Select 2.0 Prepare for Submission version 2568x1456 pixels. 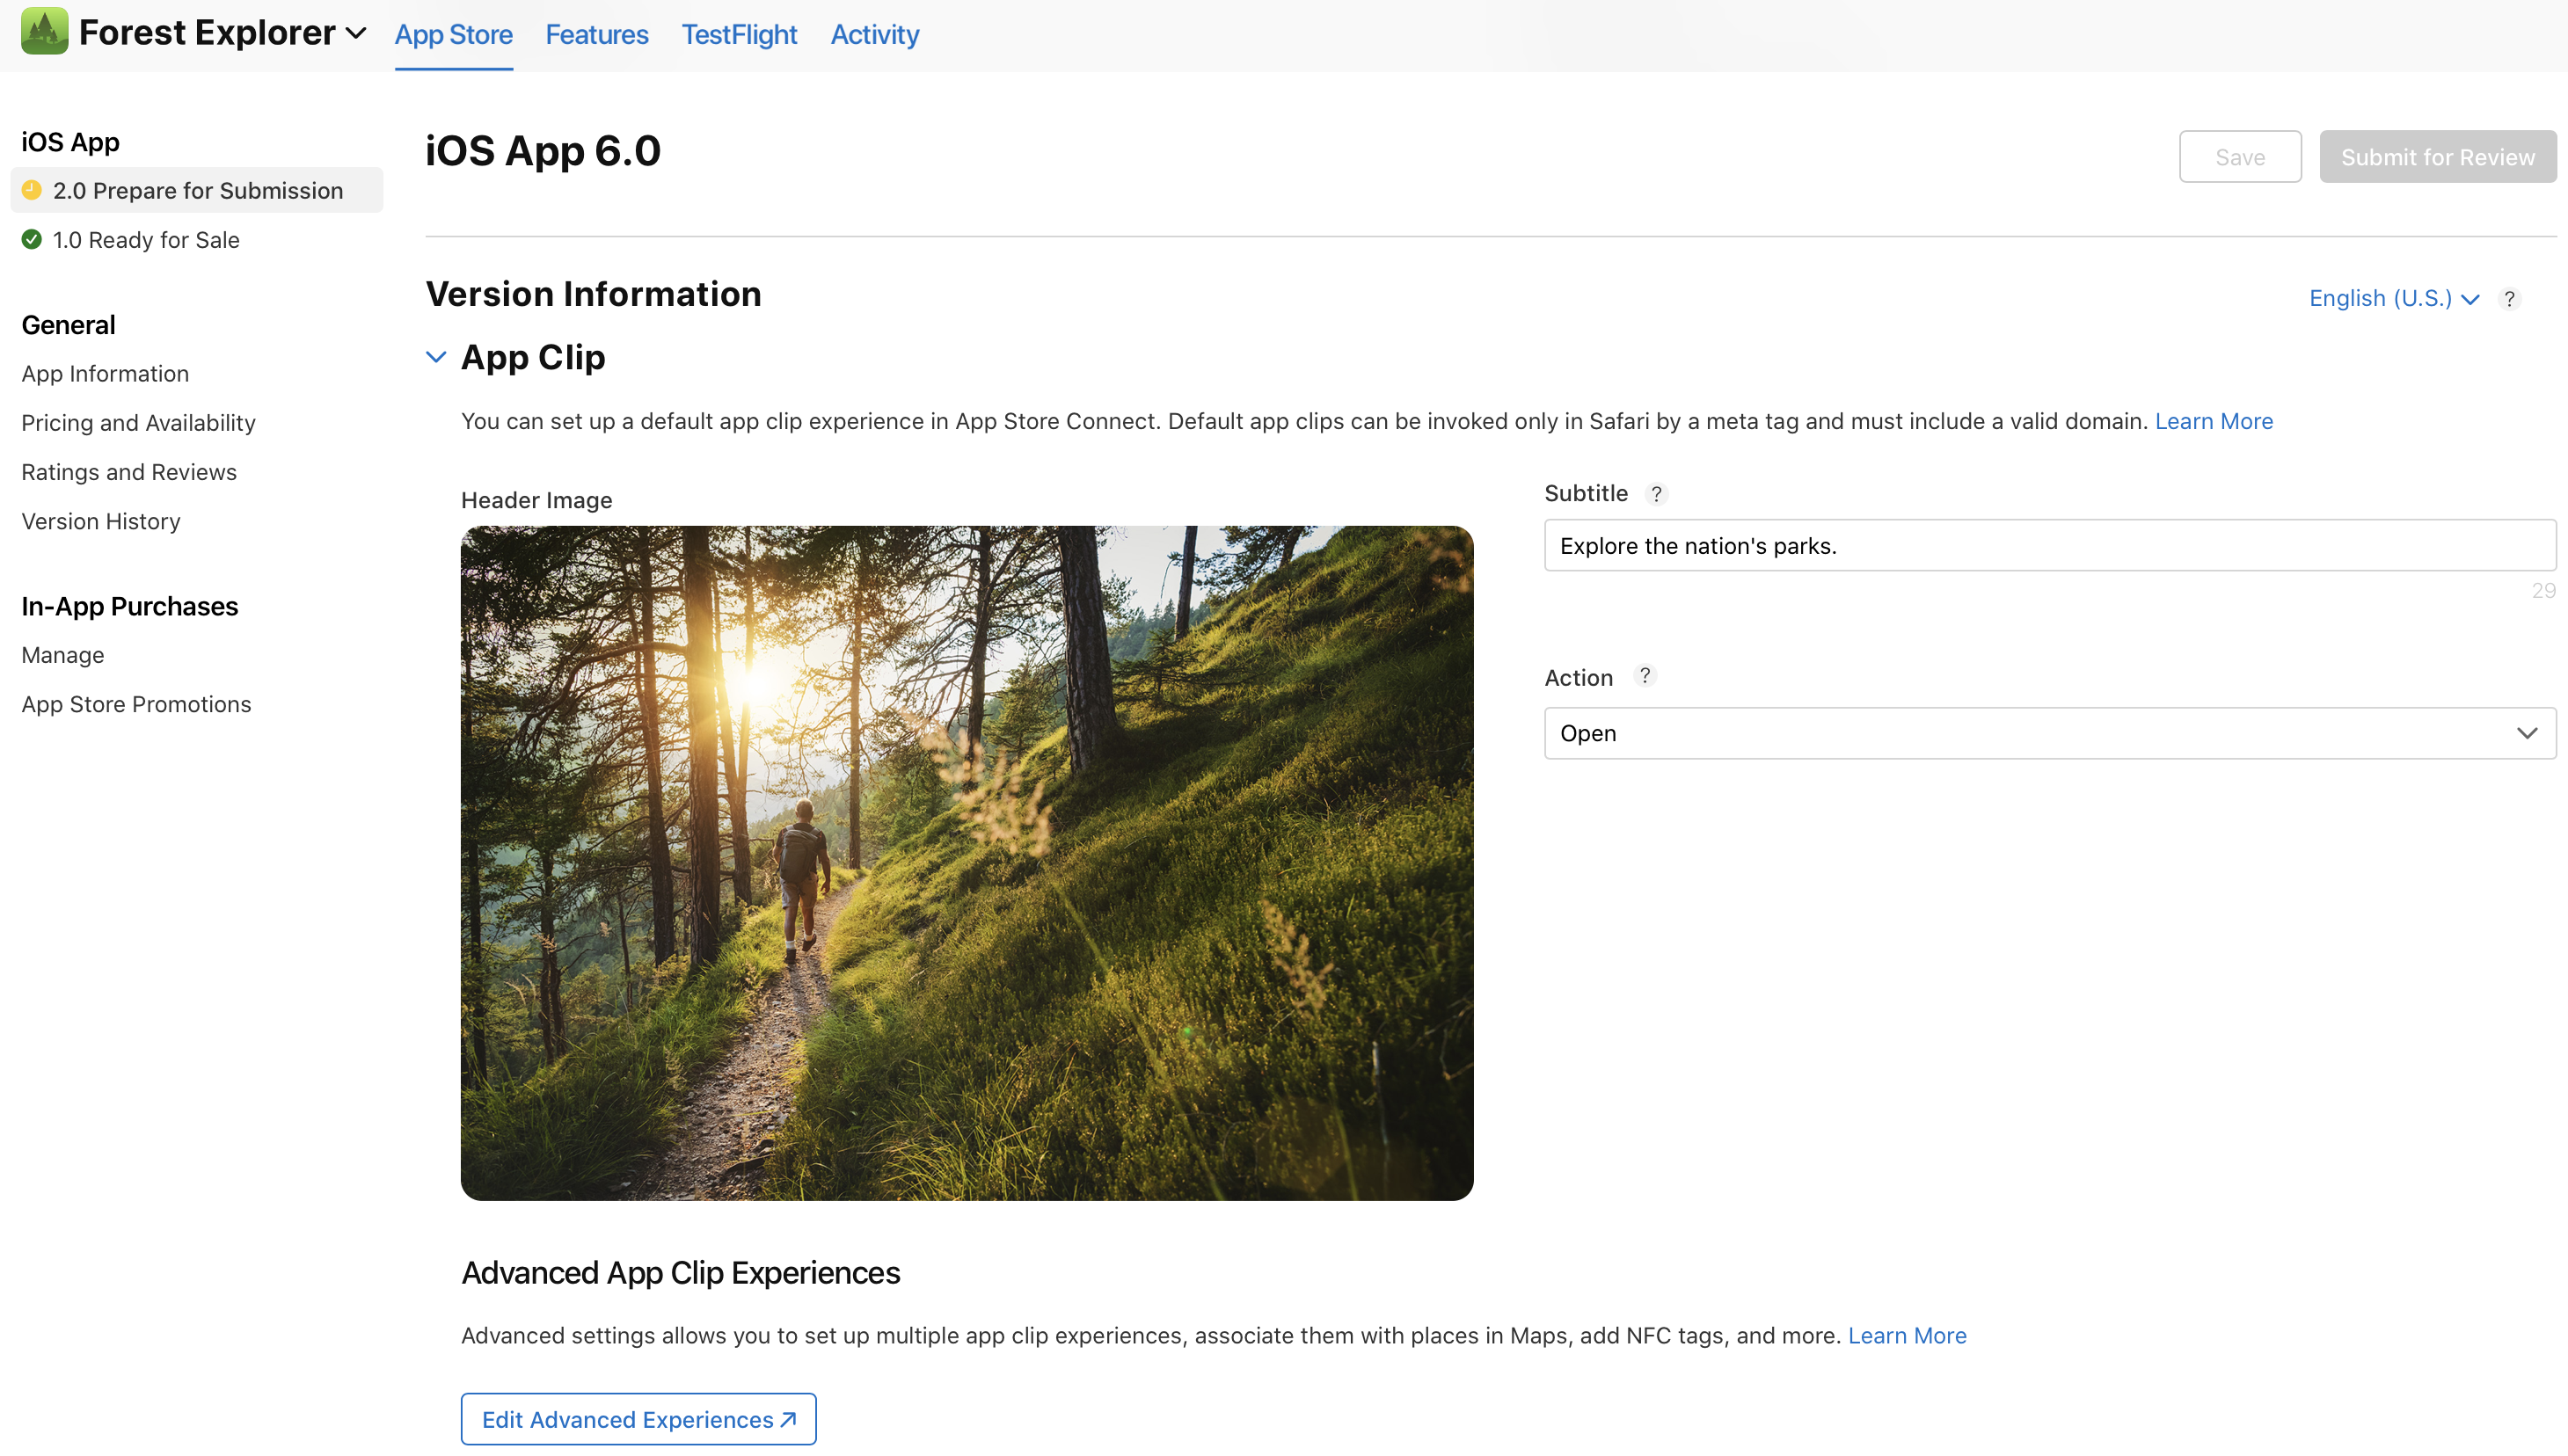[x=197, y=190]
